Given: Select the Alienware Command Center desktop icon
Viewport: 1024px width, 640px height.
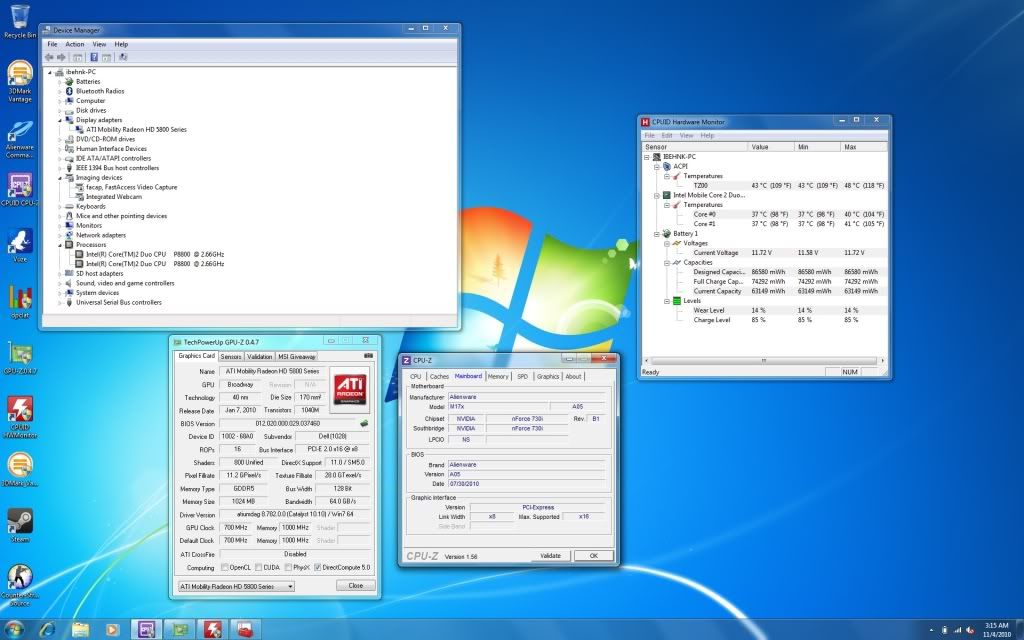Looking at the screenshot, I should [20, 139].
